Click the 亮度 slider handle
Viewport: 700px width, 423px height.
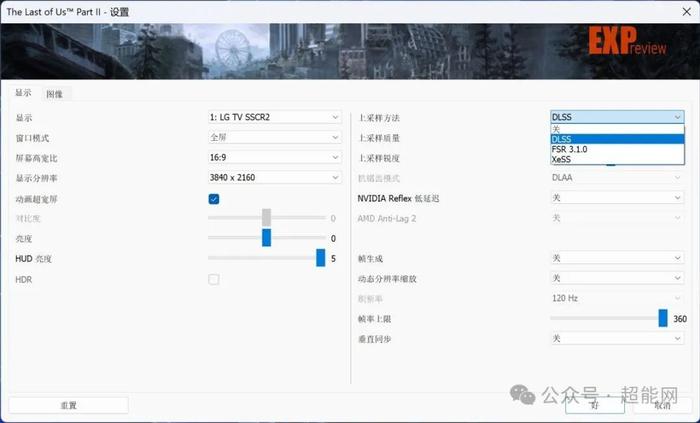point(267,238)
